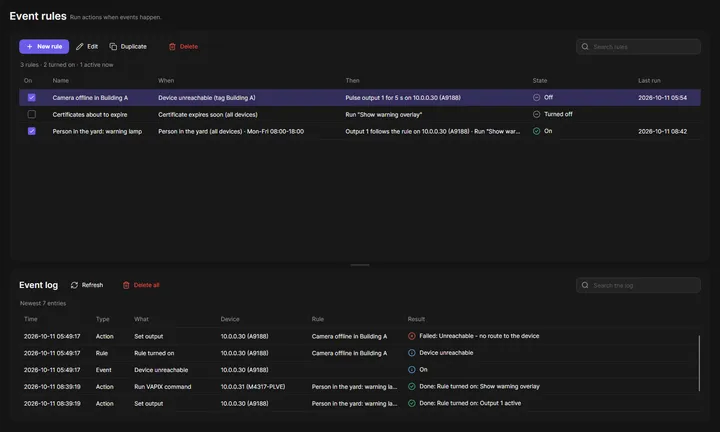This screenshot has height=432, width=720.
Task: Click the Off state icon for Camera offline rule
Action: tap(536, 97)
